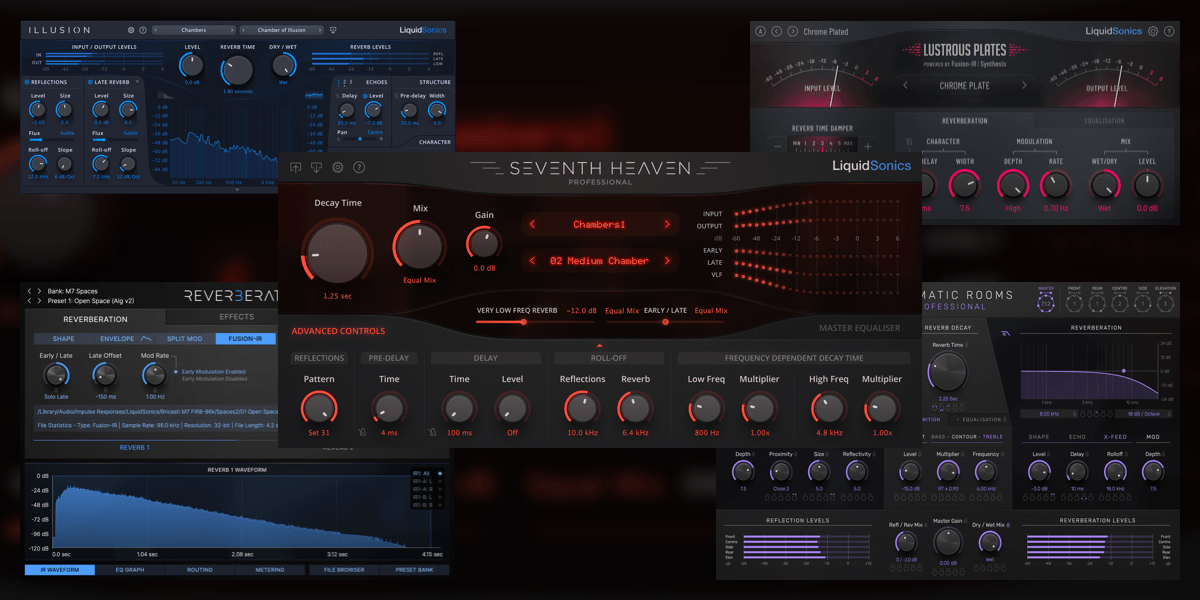Open Seventh Heaven settings gear
The image size is (1200, 600).
point(338,167)
